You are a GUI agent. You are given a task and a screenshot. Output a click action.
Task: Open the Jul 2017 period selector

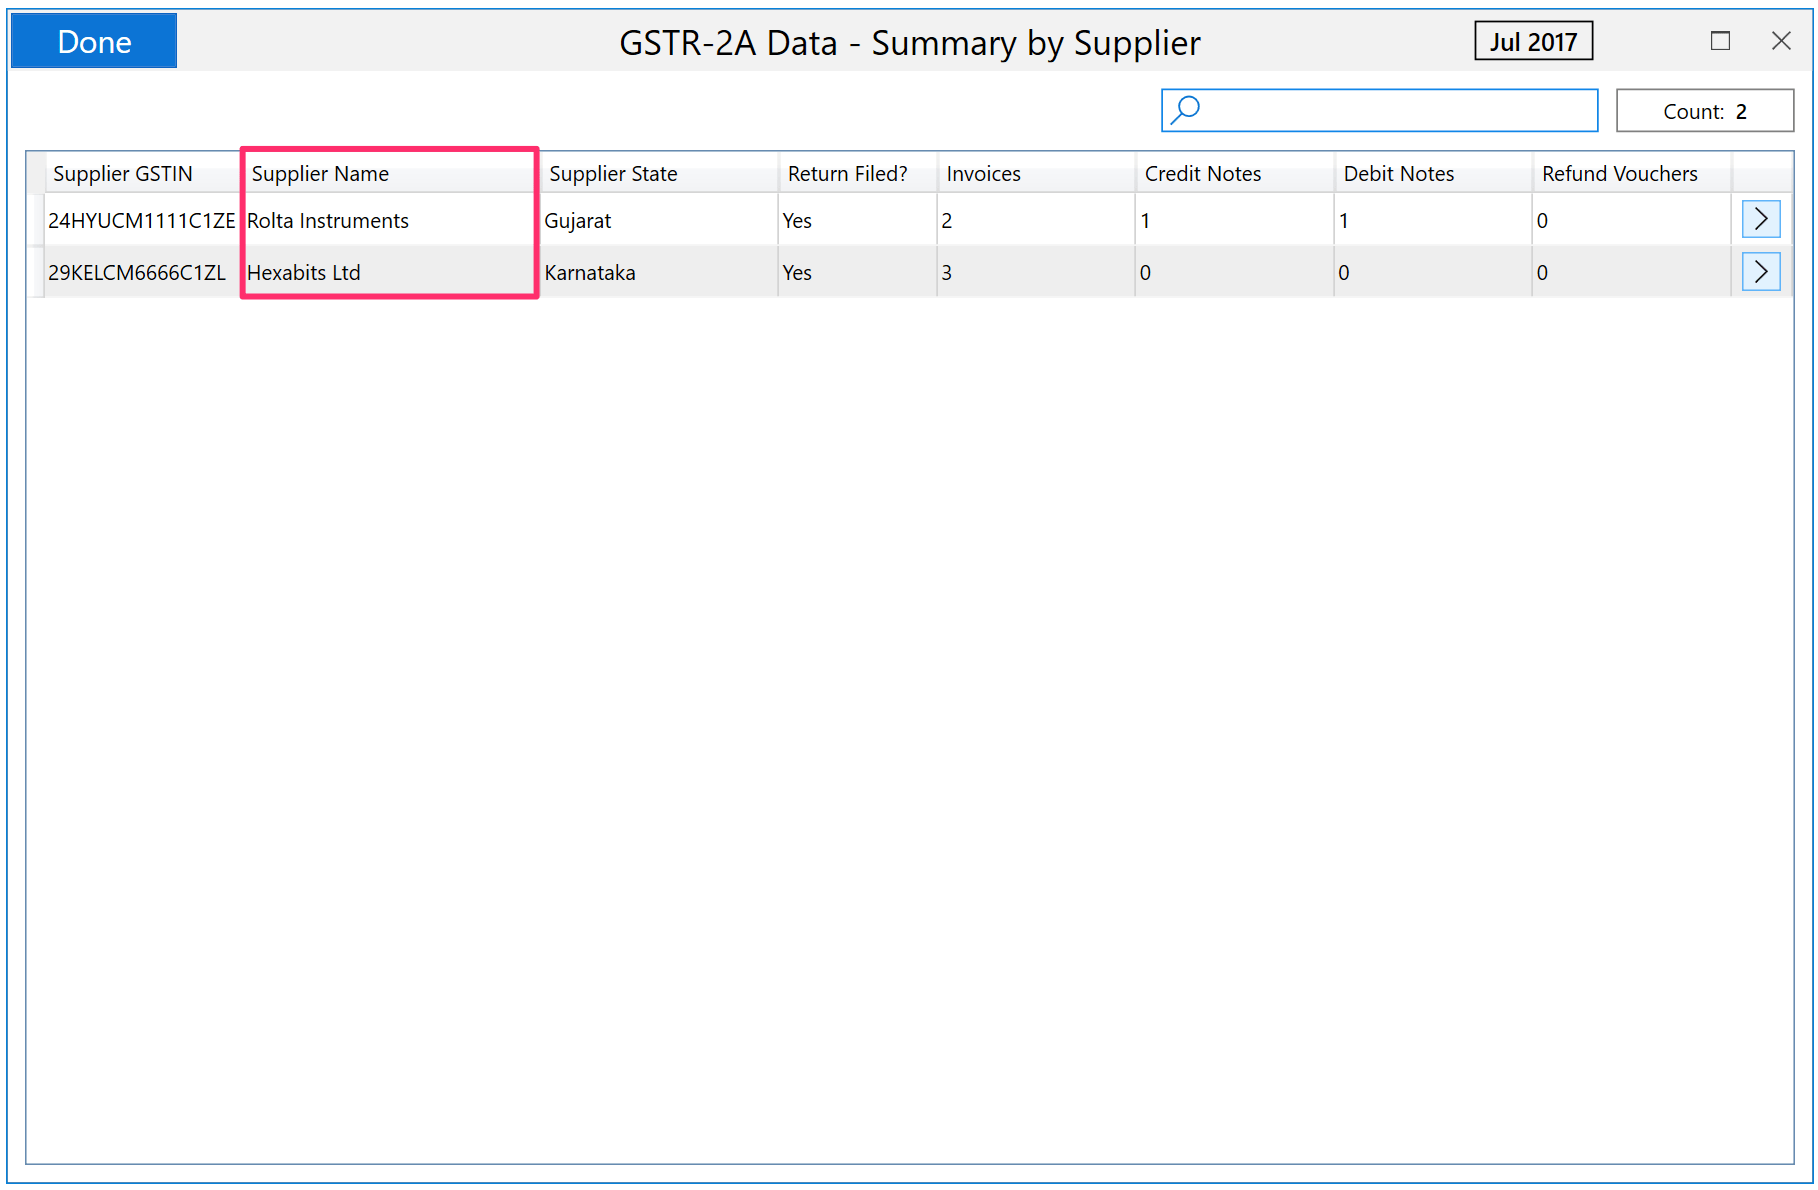1532,42
